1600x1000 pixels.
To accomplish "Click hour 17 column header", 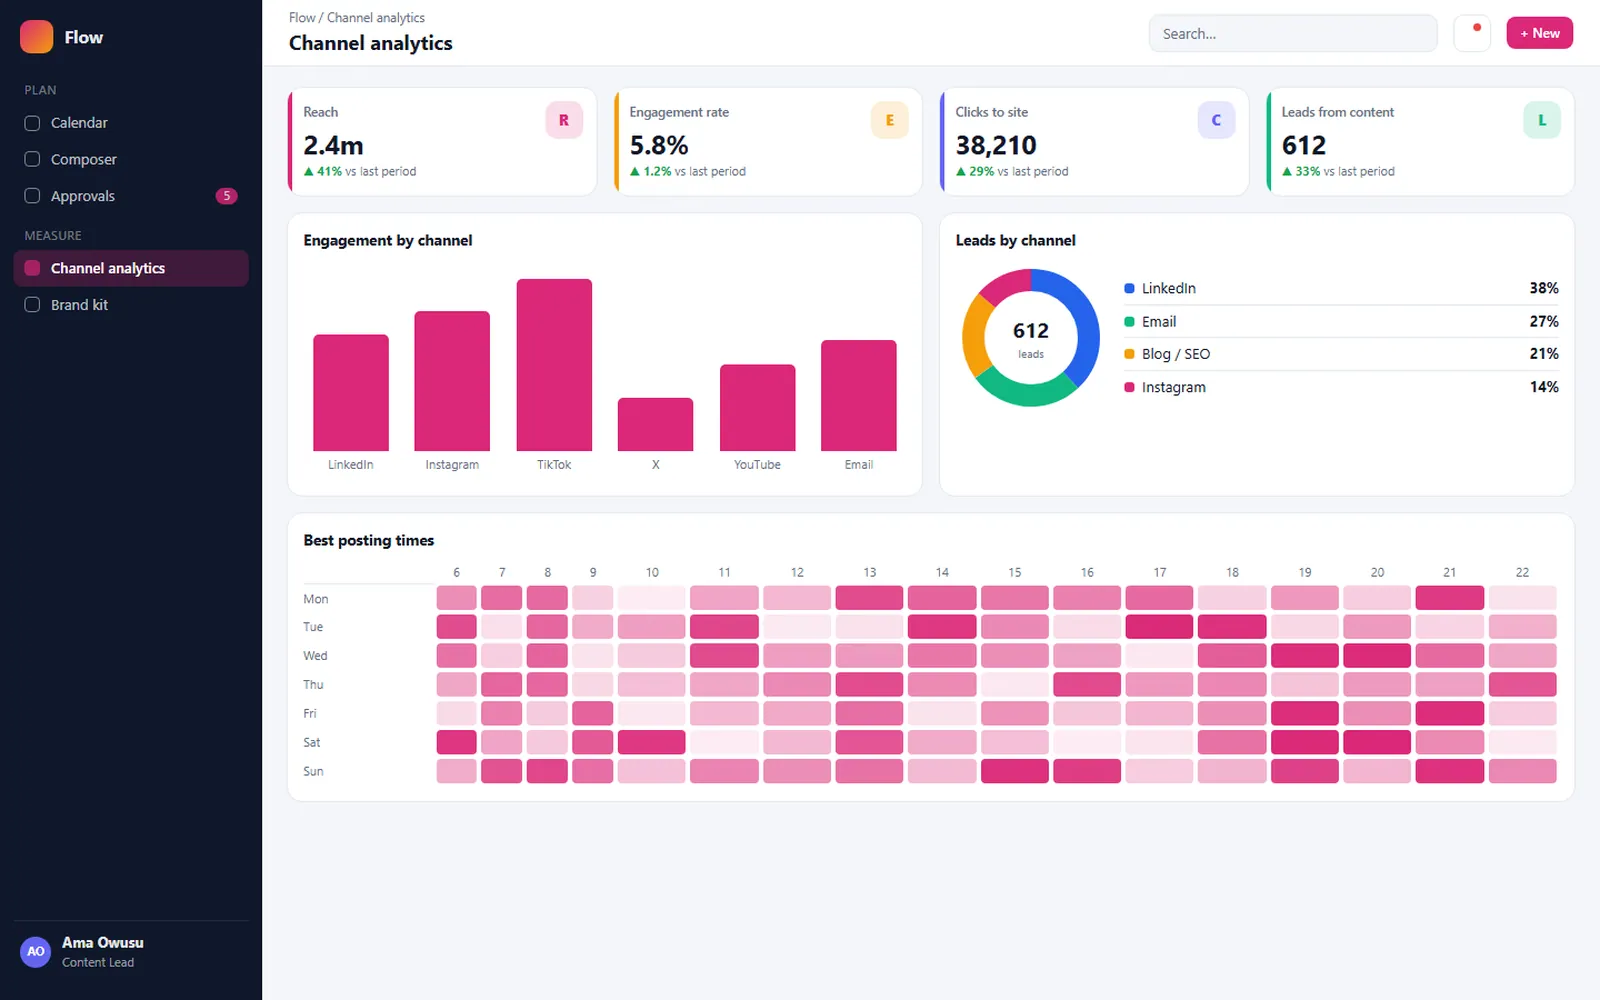I will pyautogui.click(x=1160, y=572).
